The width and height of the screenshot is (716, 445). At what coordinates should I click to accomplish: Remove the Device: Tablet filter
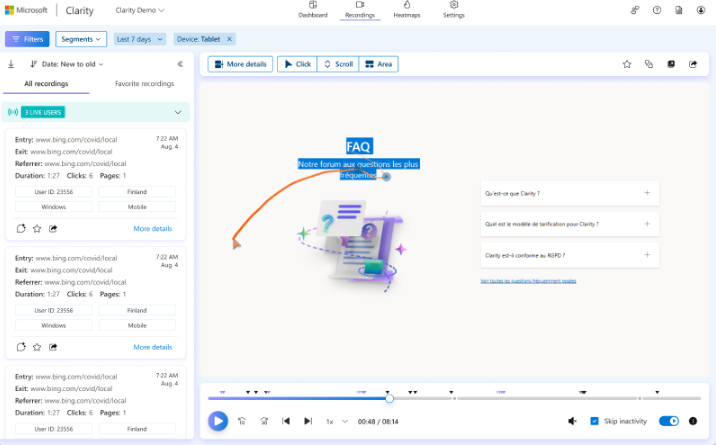[x=229, y=39]
